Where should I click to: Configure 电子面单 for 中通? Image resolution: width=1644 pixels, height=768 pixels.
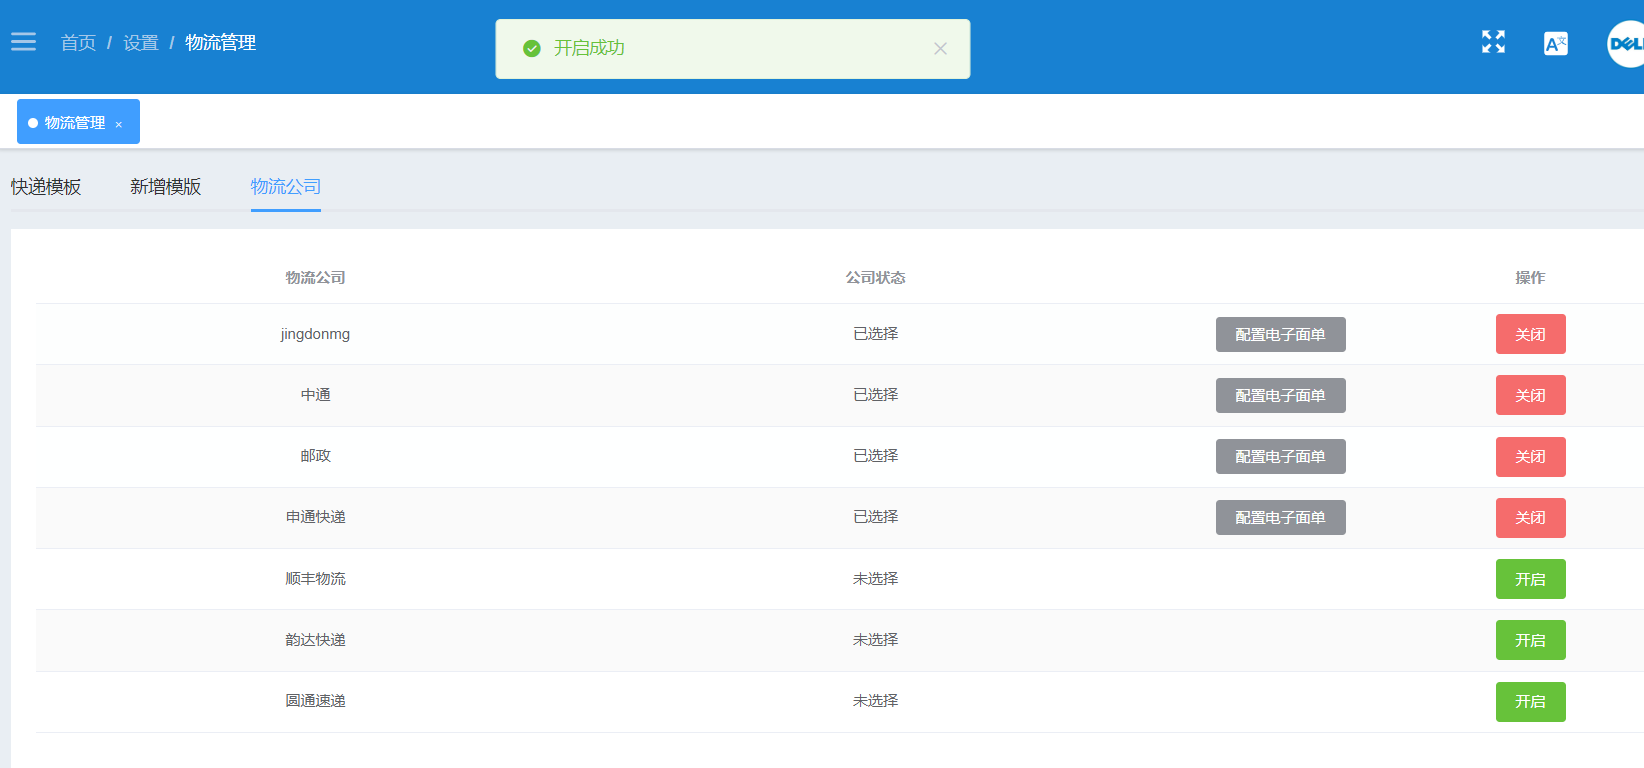[x=1281, y=396]
